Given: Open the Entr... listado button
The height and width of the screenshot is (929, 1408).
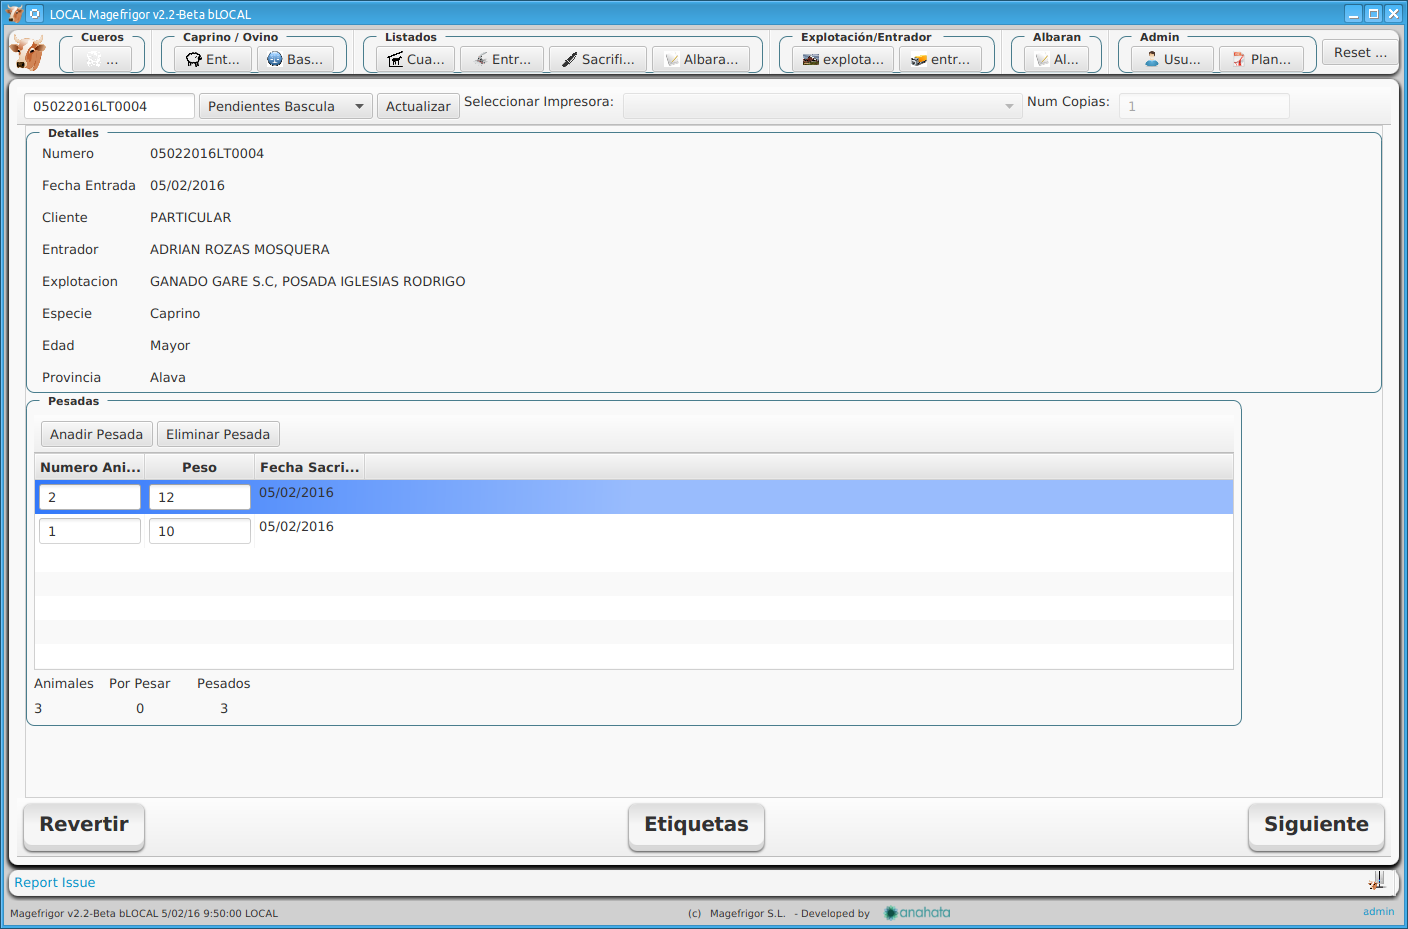Looking at the screenshot, I should point(502,59).
